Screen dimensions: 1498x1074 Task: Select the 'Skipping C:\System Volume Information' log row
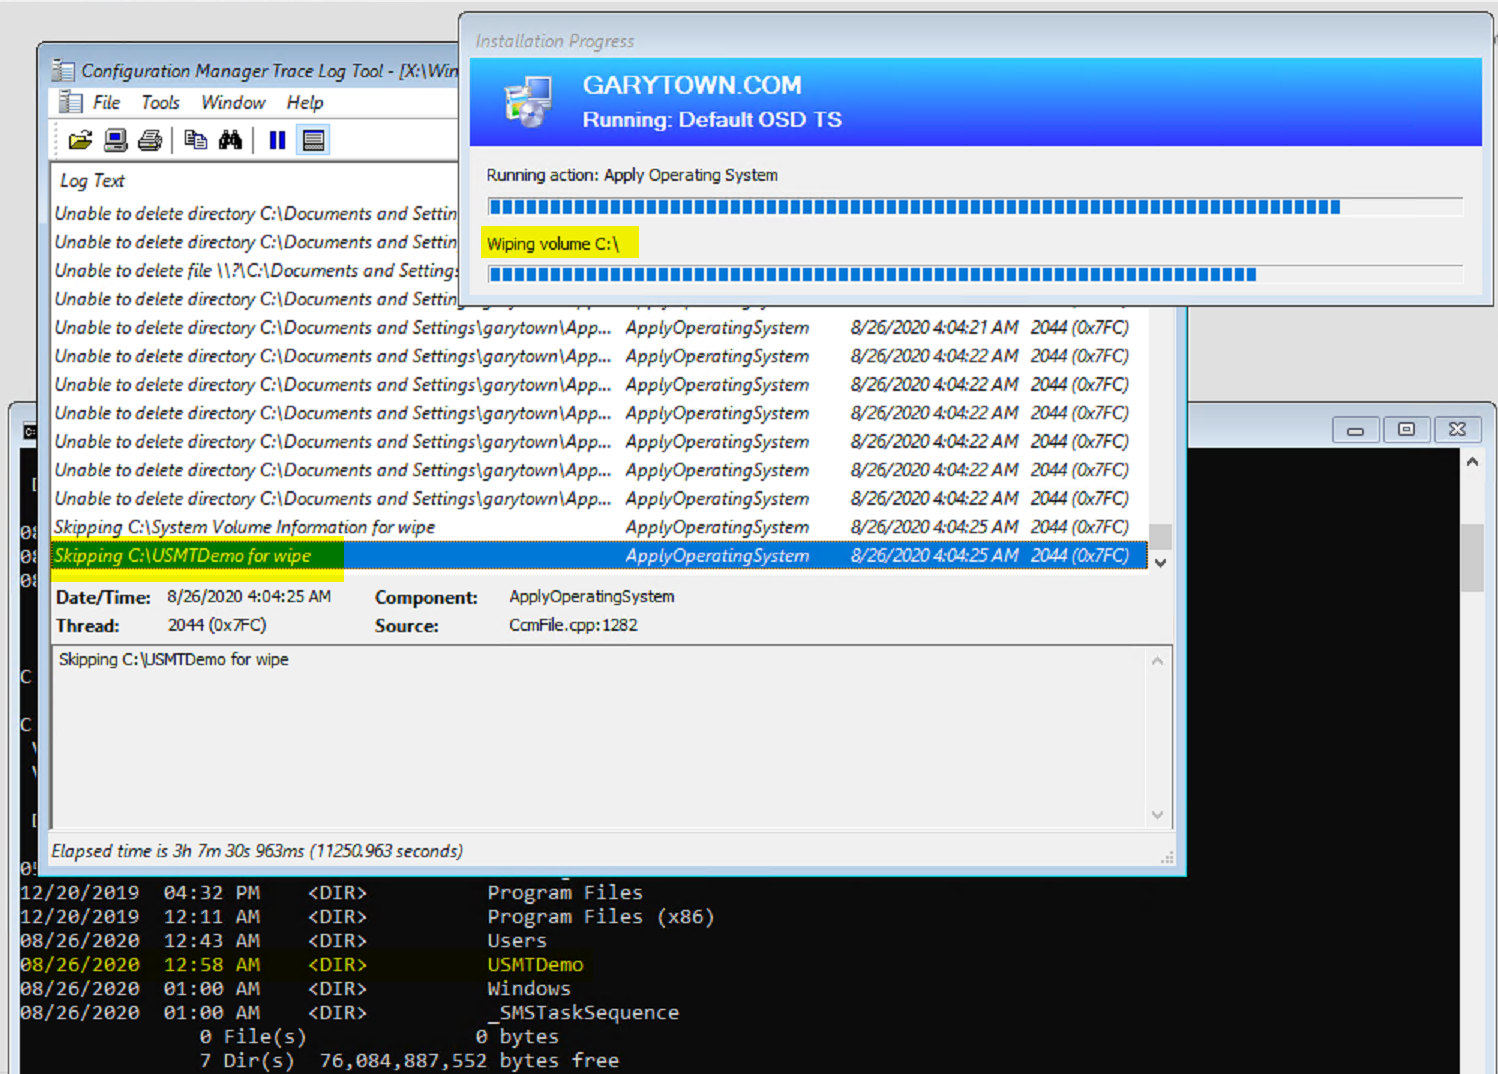tap(245, 527)
